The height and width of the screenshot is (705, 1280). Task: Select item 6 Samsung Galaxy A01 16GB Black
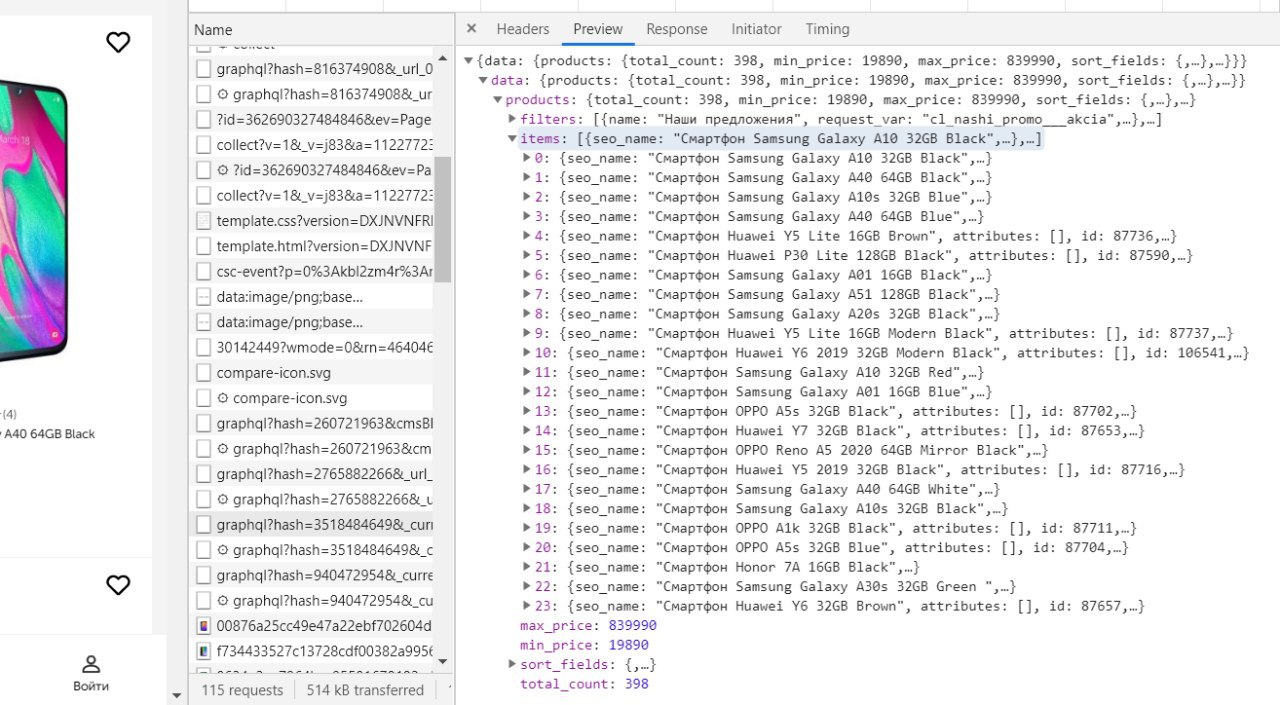click(764, 275)
